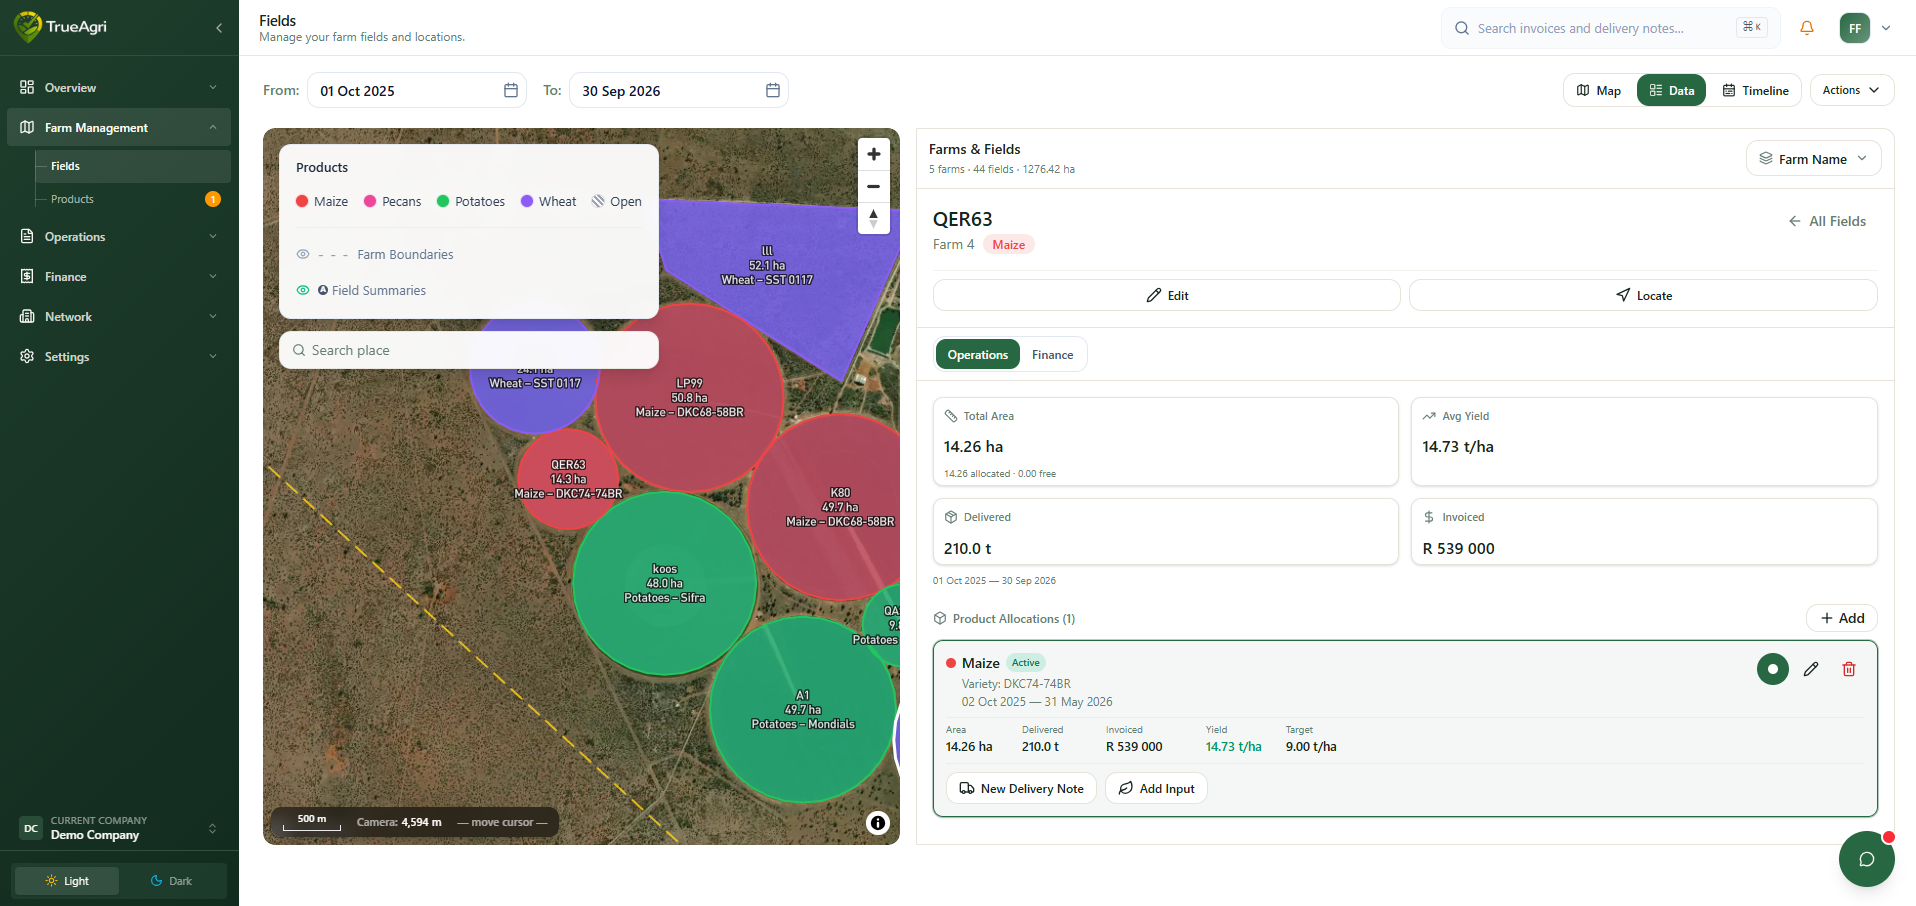Switch to Timeline view

click(1755, 90)
